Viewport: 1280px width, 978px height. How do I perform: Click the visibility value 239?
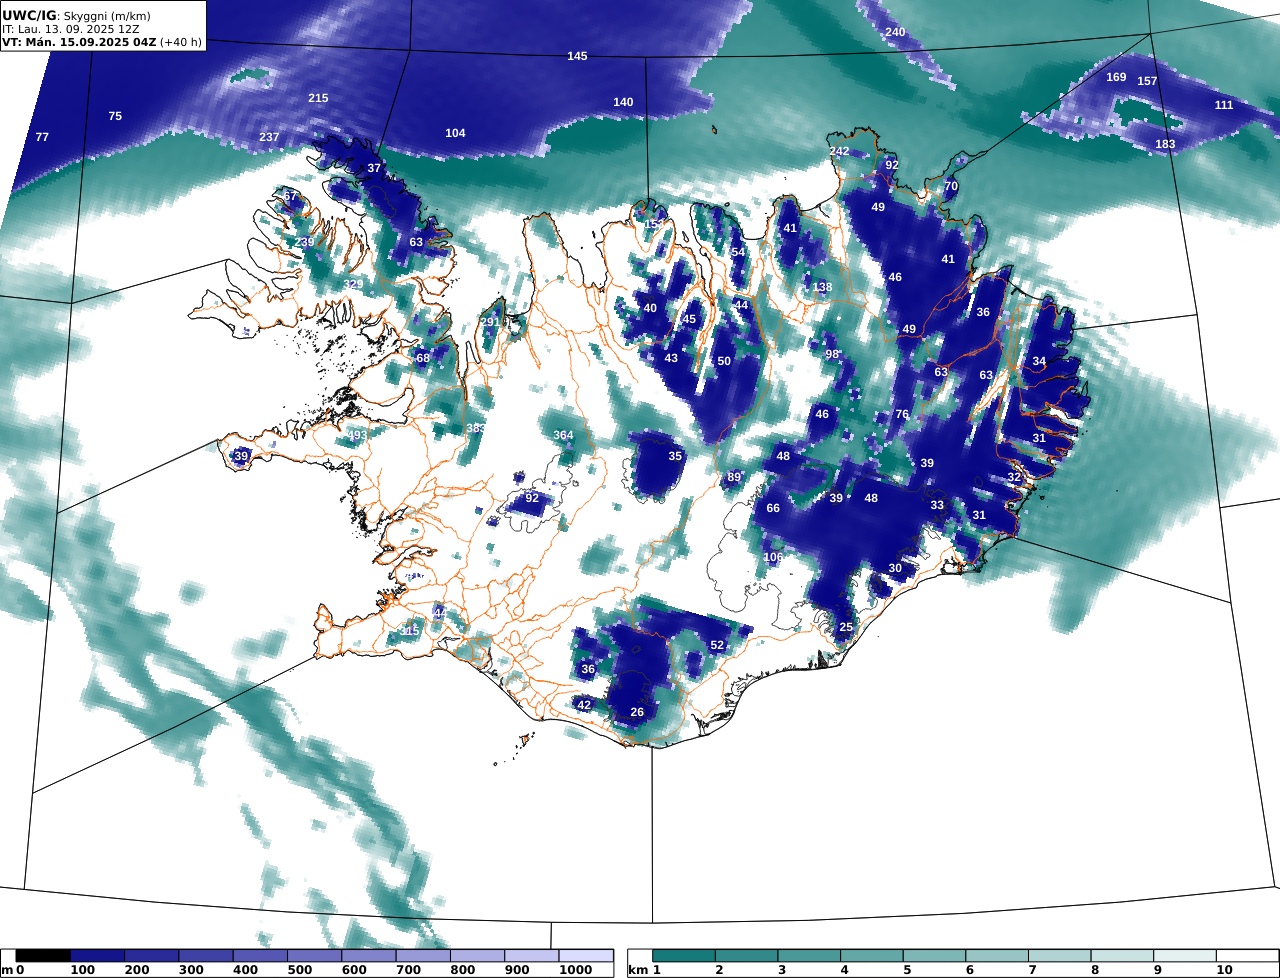[304, 242]
